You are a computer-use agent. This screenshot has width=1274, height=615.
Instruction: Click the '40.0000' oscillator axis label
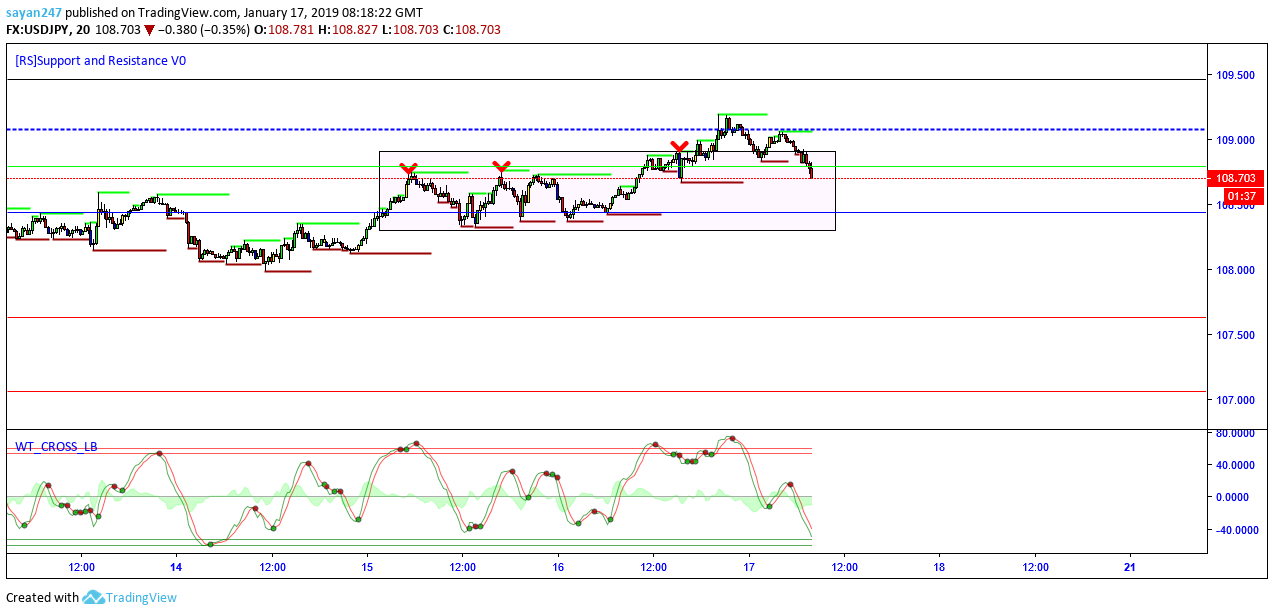point(1235,465)
